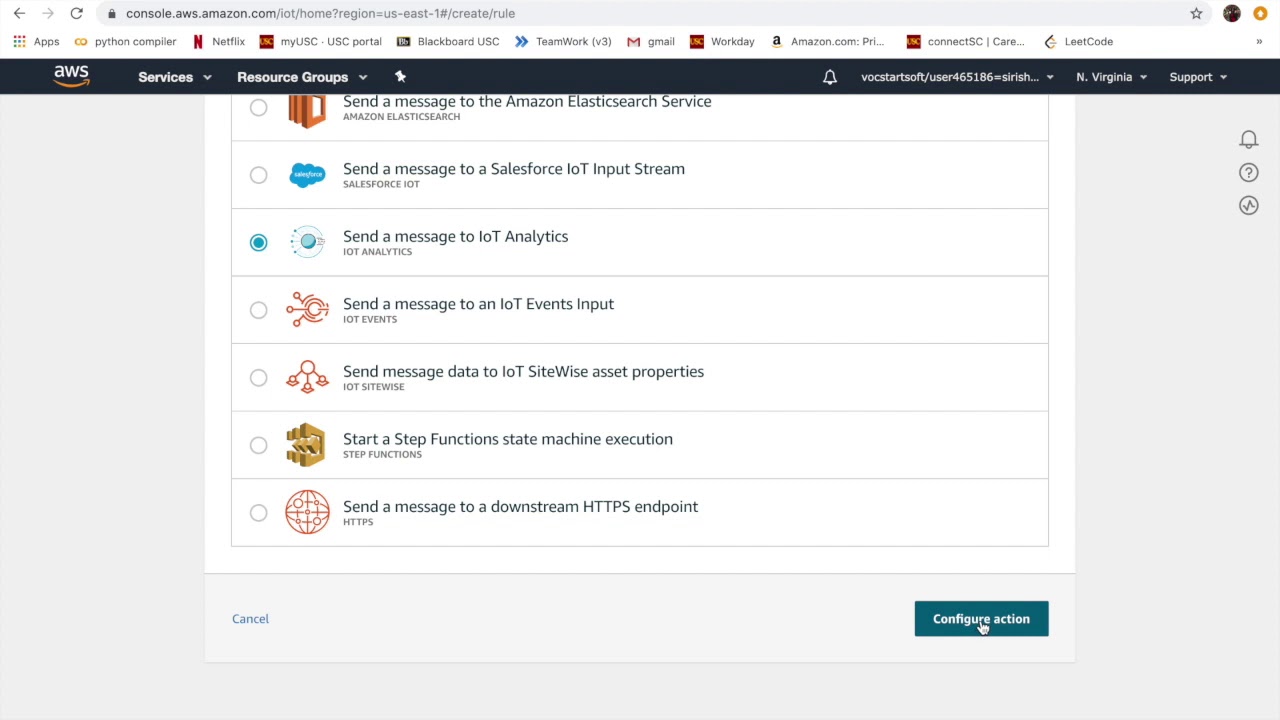Click the IoT Events service icon

coord(307,310)
